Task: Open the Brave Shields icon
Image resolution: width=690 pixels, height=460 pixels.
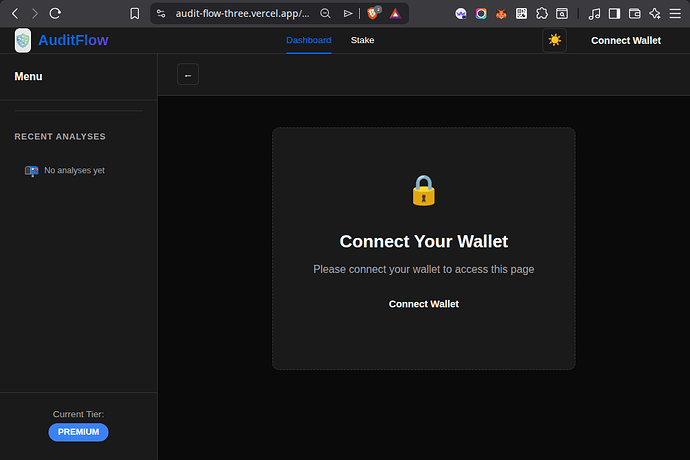Action: pos(374,14)
